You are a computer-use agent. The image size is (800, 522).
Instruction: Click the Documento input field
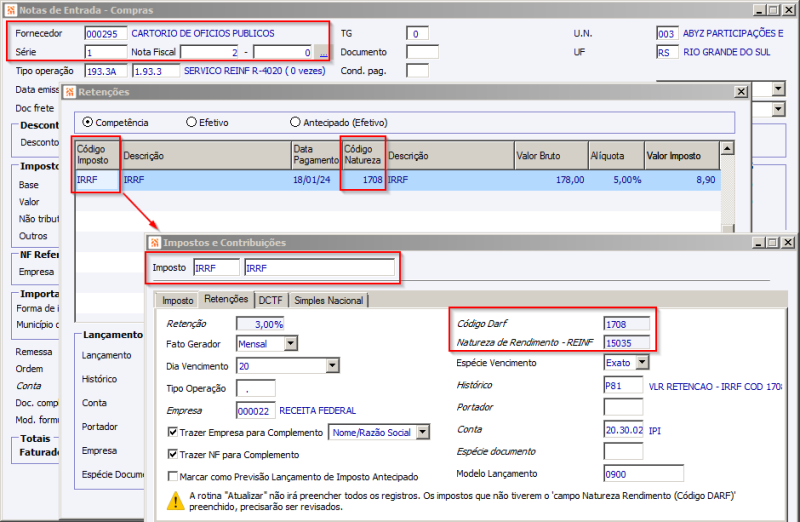422,52
